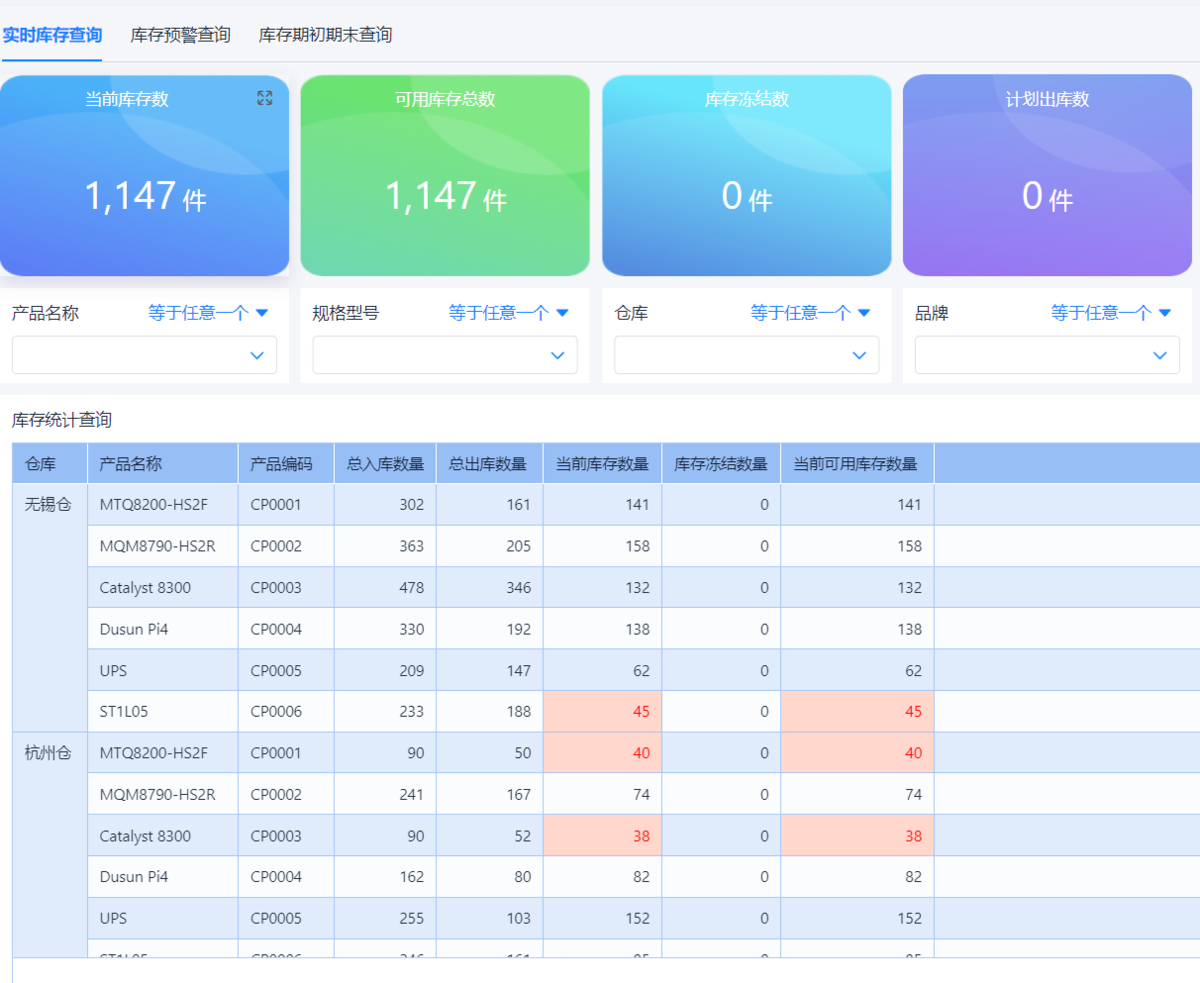Expand the 仓库 value select box
Image resolution: width=1200 pixels, height=983 pixels.
point(746,355)
